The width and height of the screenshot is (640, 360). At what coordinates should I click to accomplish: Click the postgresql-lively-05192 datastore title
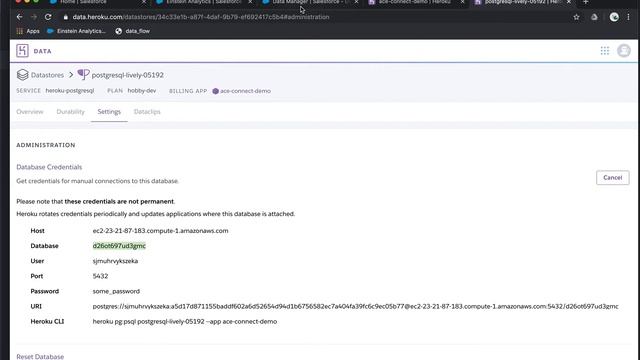[x=128, y=75]
